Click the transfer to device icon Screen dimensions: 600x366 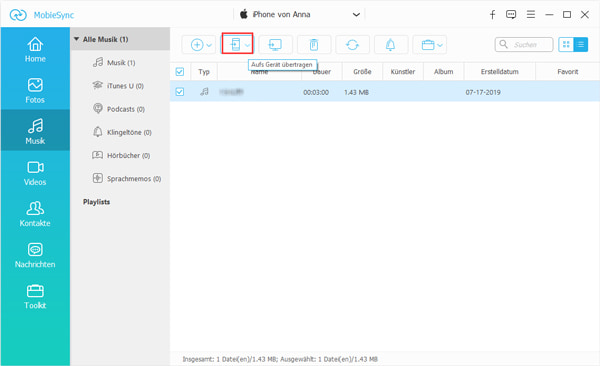click(235, 44)
